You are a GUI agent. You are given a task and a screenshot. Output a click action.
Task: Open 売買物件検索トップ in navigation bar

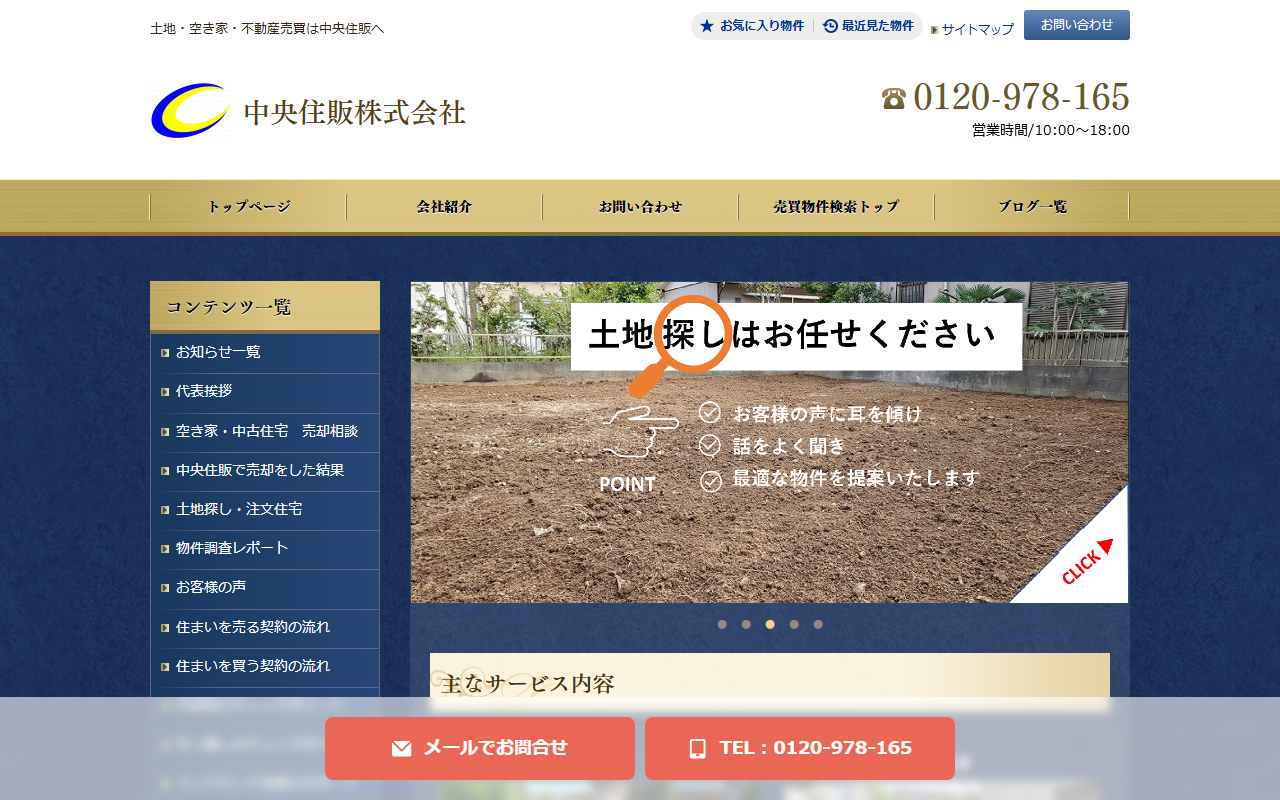click(x=836, y=207)
